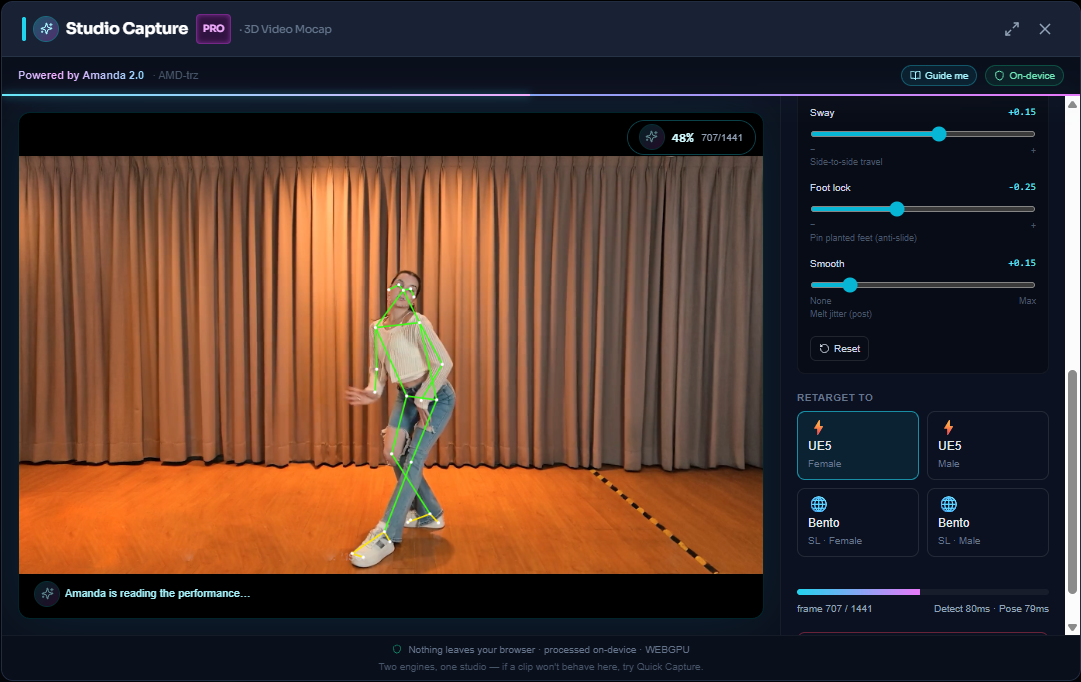Click the '+0.15' Sway value

tap(1022, 112)
